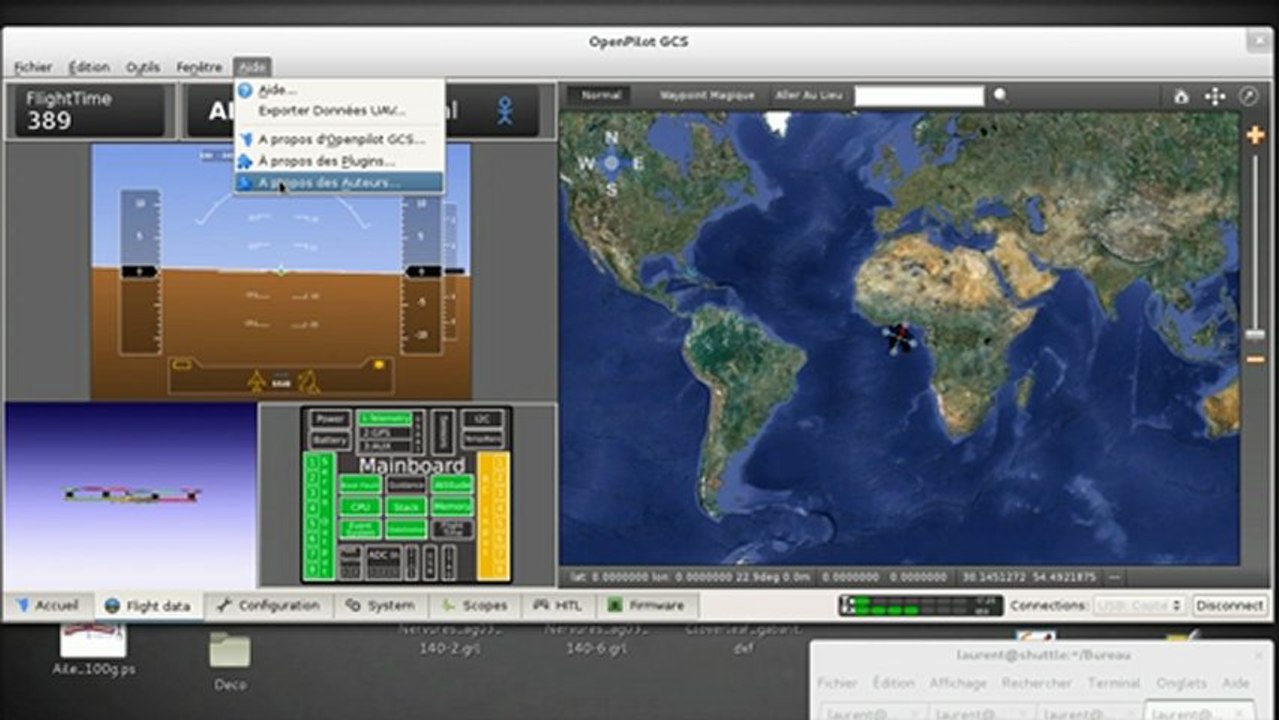1279x720 pixels.
Task: Open the Fichier menu
Action: [x=33, y=67]
